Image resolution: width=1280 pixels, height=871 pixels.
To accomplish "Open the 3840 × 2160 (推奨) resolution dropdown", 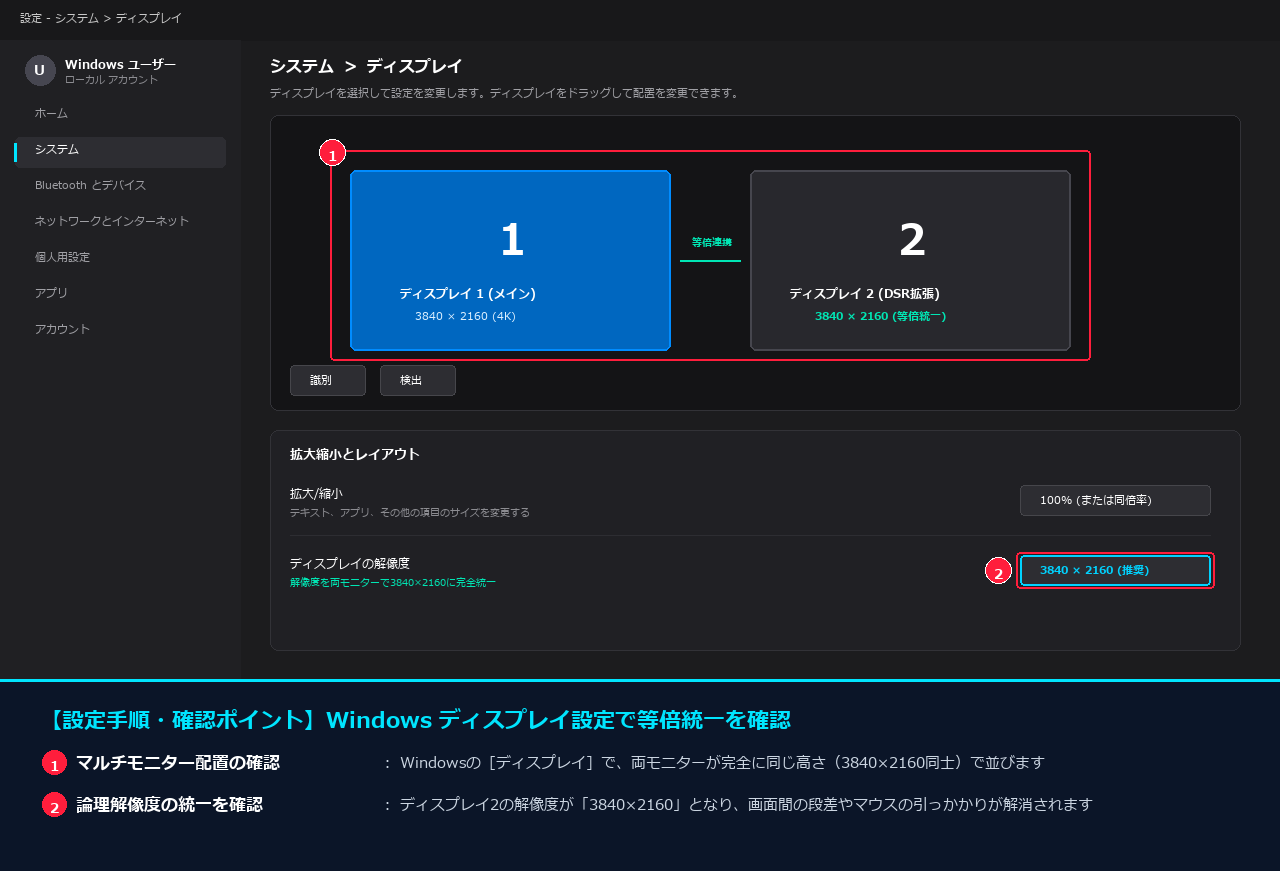I will click(x=1115, y=570).
